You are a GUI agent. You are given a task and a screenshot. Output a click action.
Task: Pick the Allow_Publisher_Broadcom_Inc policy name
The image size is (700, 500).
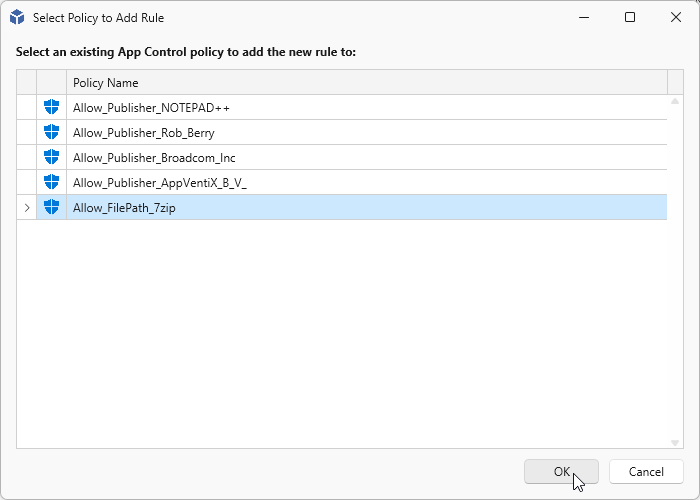click(153, 157)
